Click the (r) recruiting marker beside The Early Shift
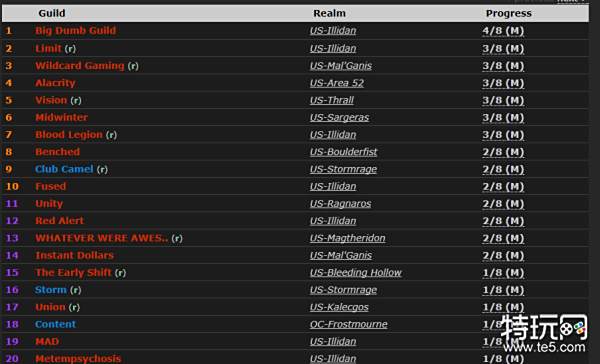 [120, 273]
